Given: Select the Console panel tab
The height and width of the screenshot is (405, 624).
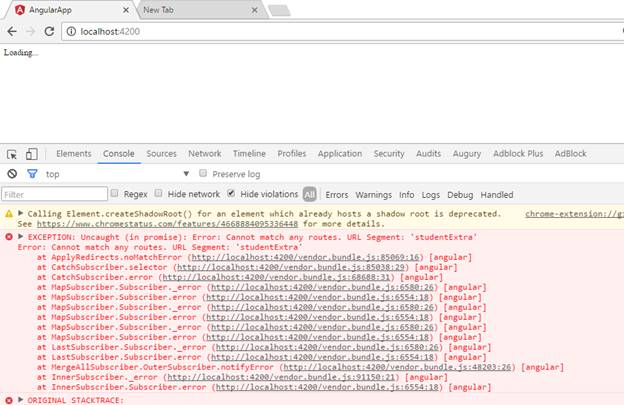Looking at the screenshot, I should pos(119,154).
